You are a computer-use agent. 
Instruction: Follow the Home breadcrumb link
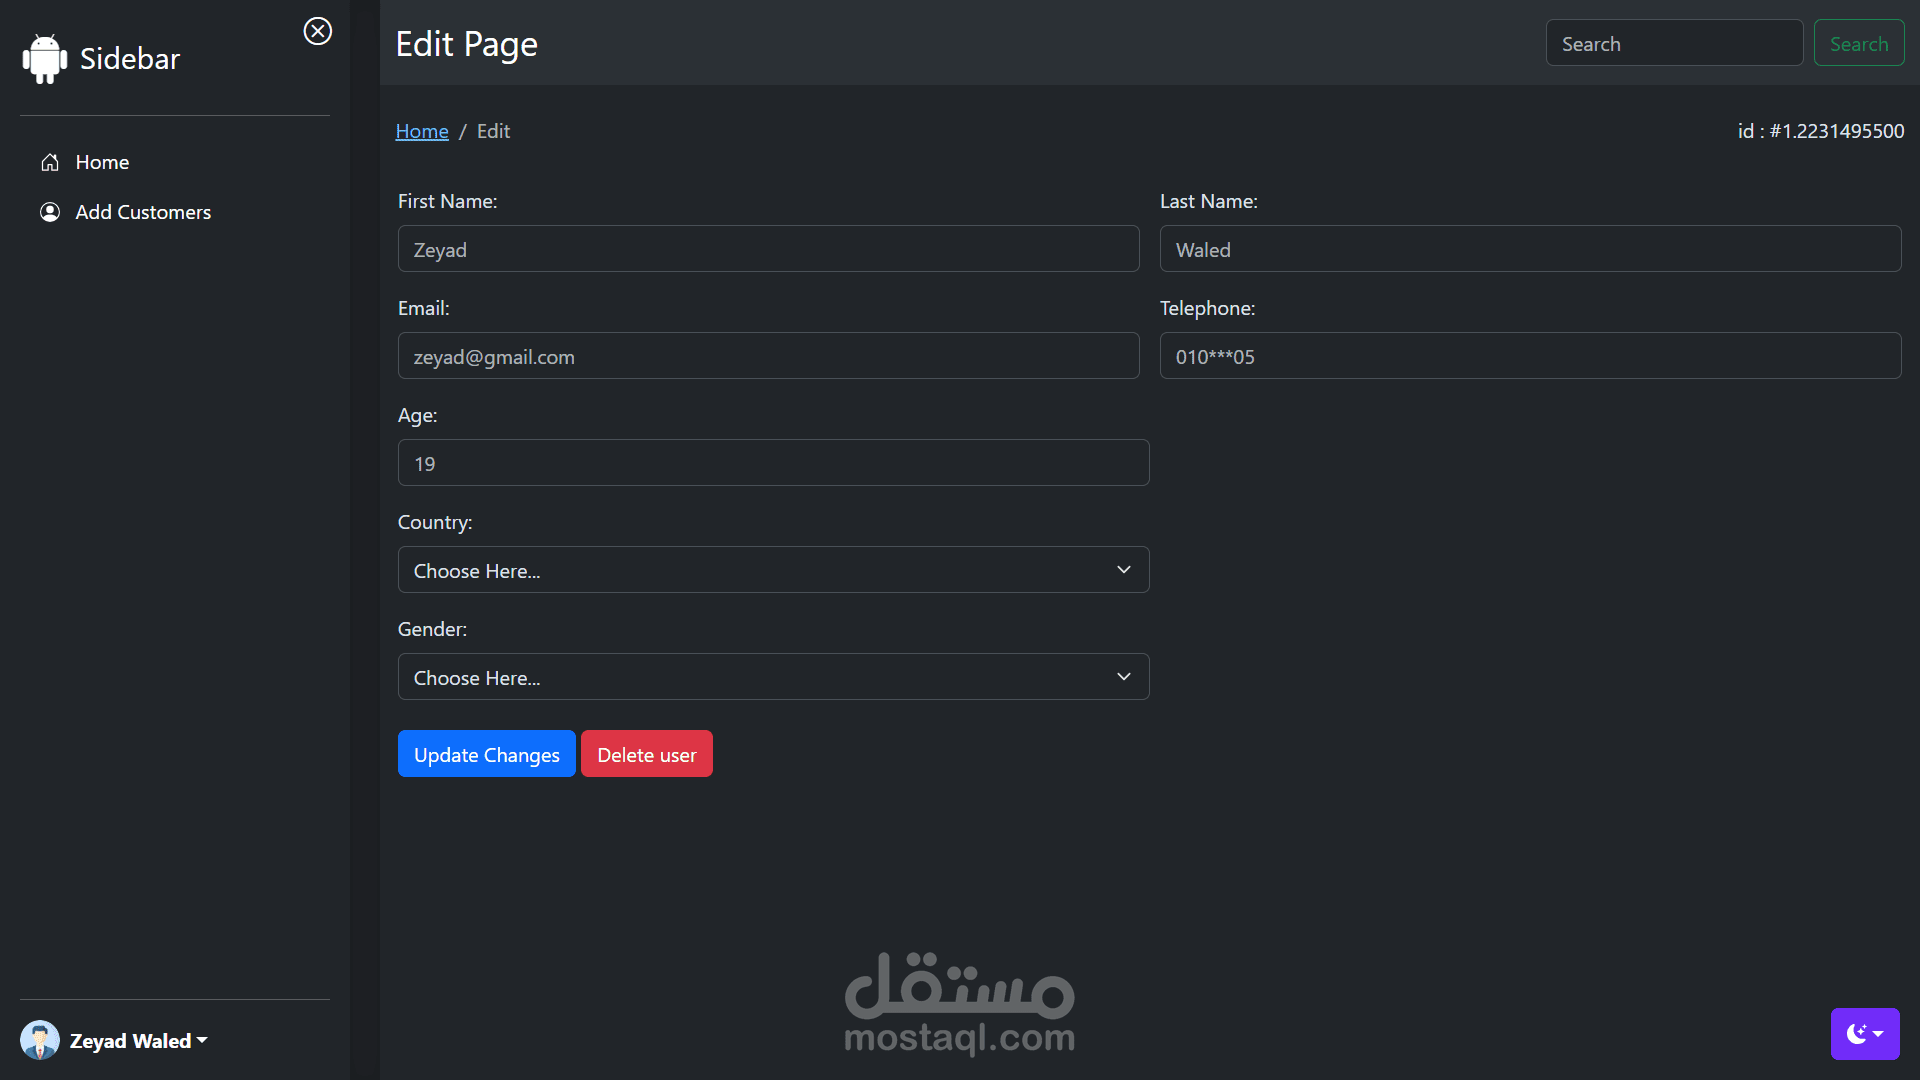point(422,131)
